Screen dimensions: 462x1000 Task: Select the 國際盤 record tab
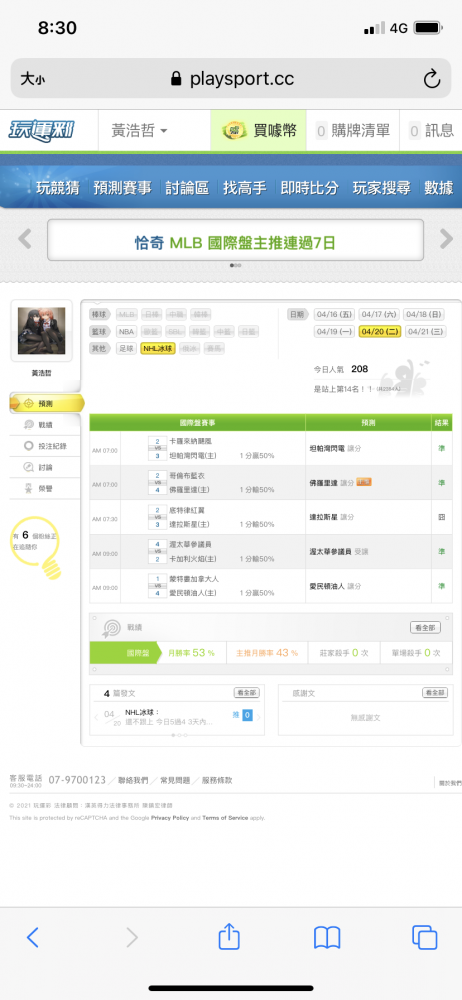click(125, 653)
